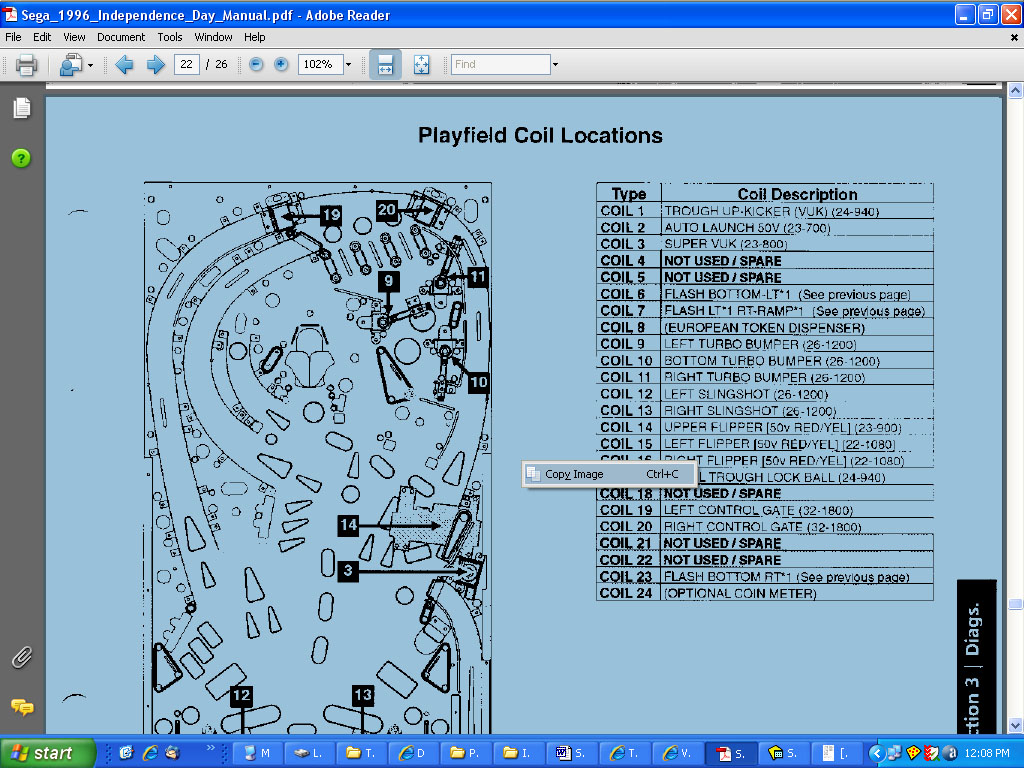The image size is (1024, 768).
Task: Click the current page number field
Action: coord(186,64)
